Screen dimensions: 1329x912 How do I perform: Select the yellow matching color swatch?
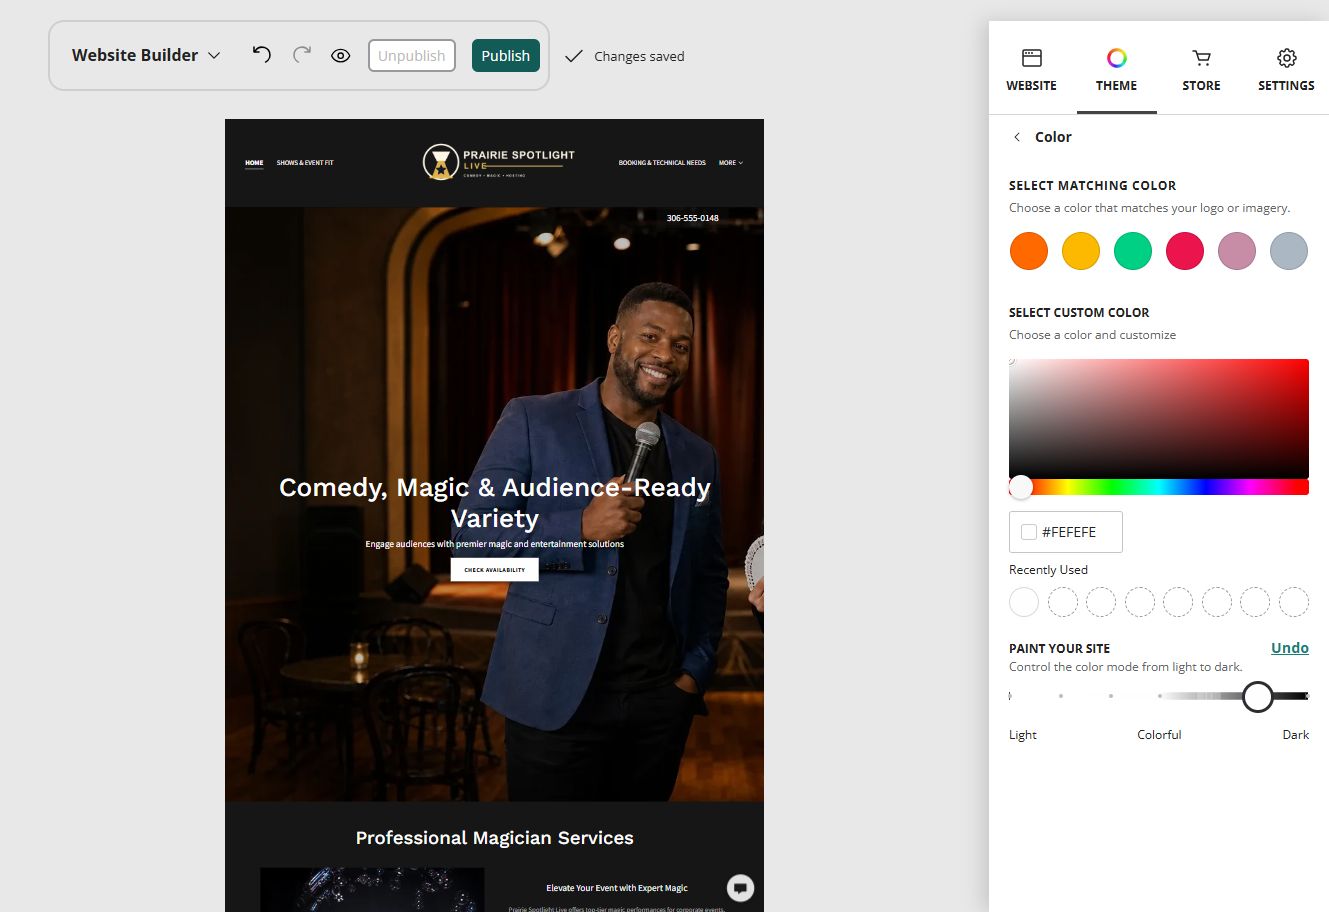[x=1081, y=251]
